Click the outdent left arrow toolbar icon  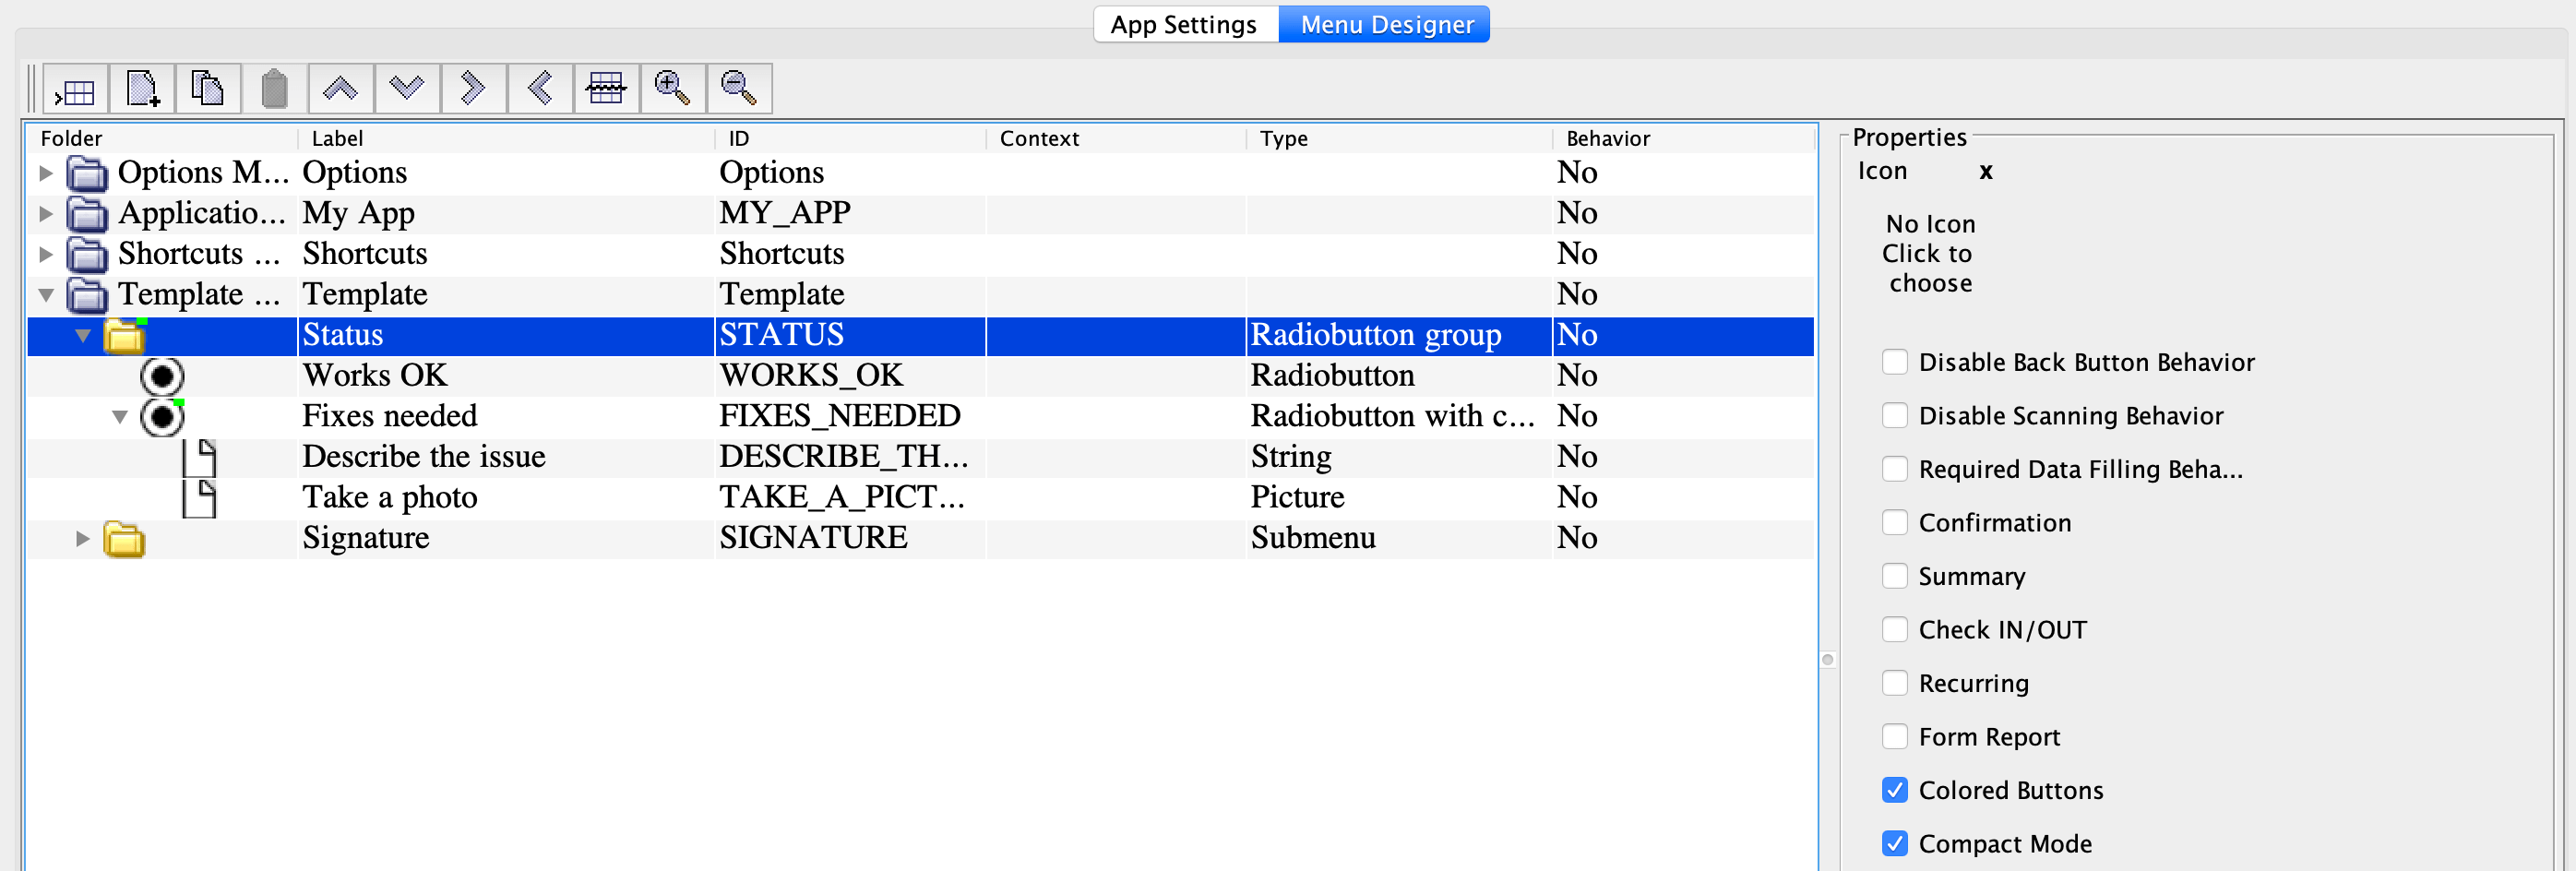(x=540, y=88)
